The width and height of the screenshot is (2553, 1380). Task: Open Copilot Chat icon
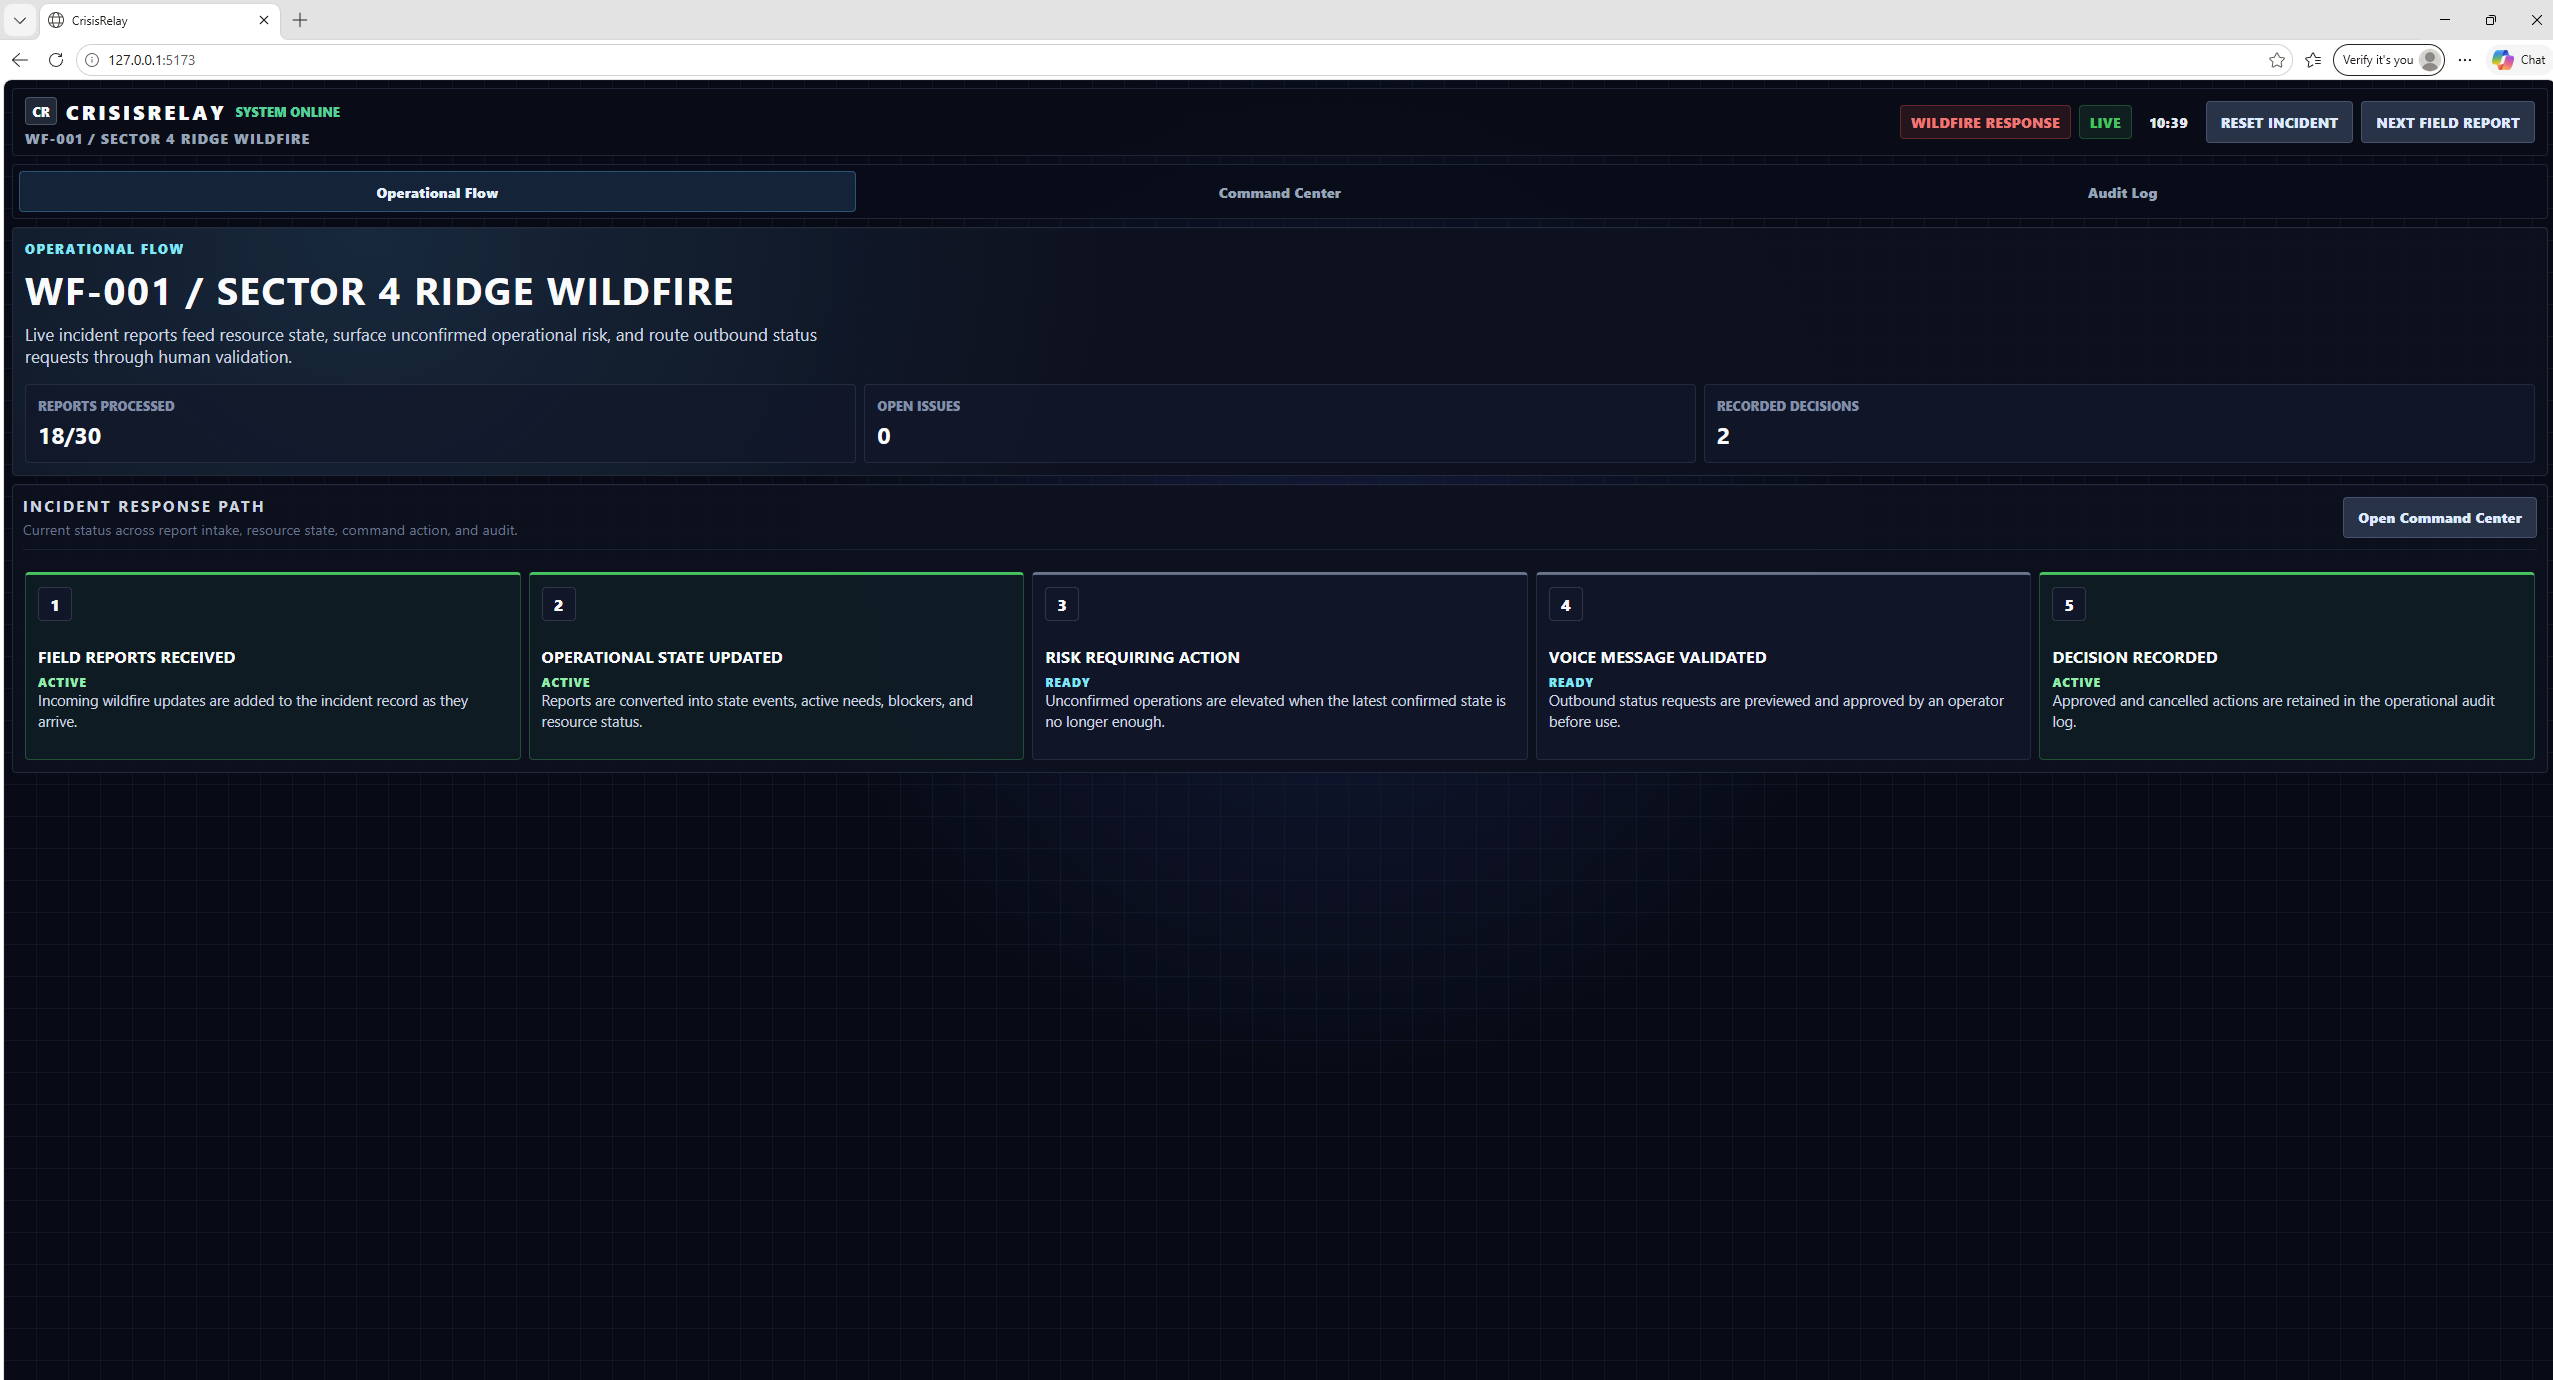[2518, 60]
